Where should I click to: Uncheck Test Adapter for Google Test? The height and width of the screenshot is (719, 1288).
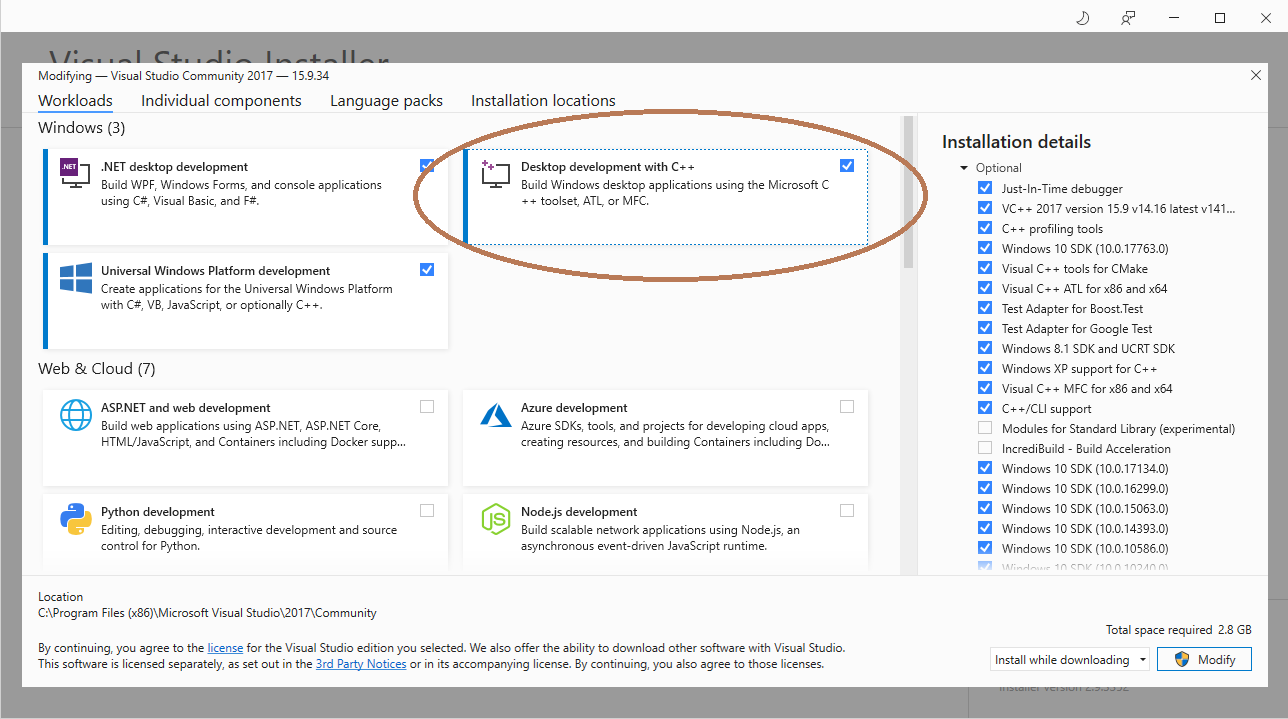coord(985,328)
